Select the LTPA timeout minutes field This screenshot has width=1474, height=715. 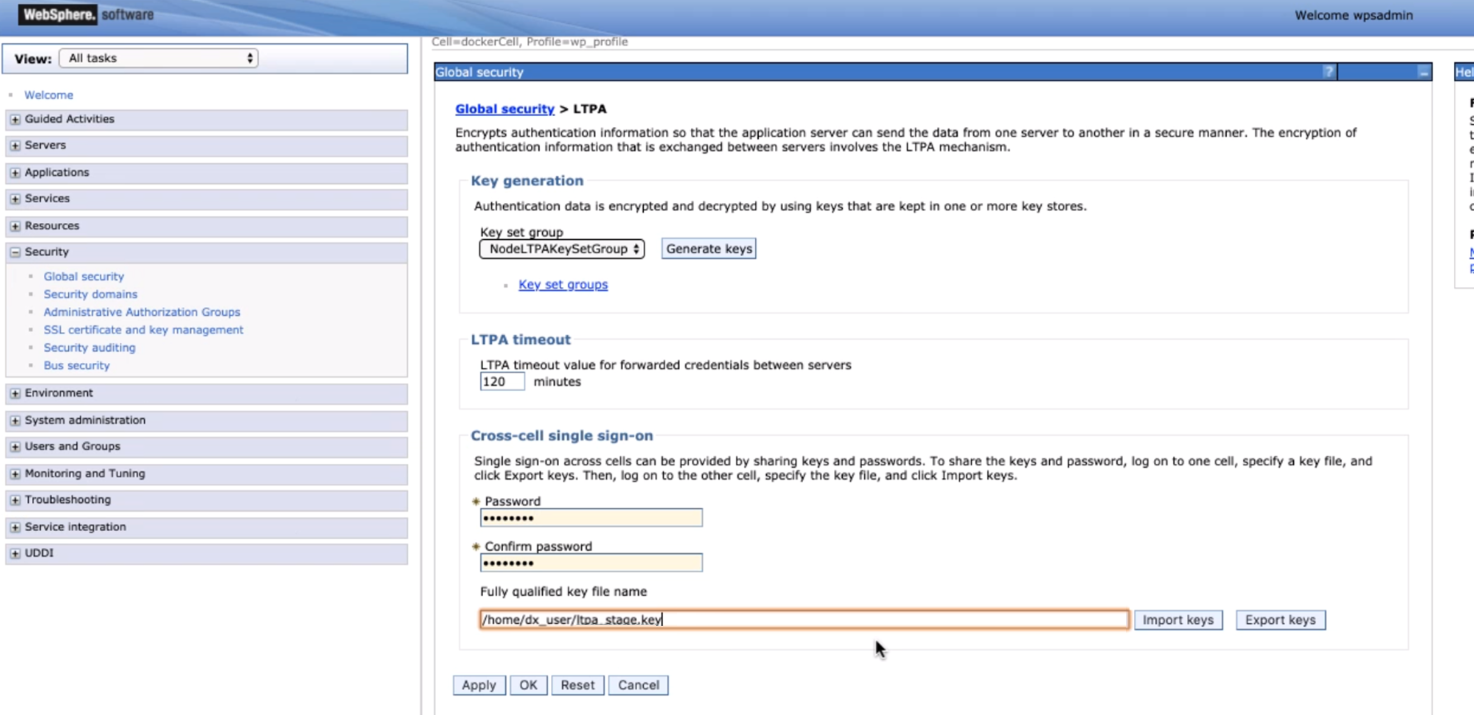click(x=501, y=381)
